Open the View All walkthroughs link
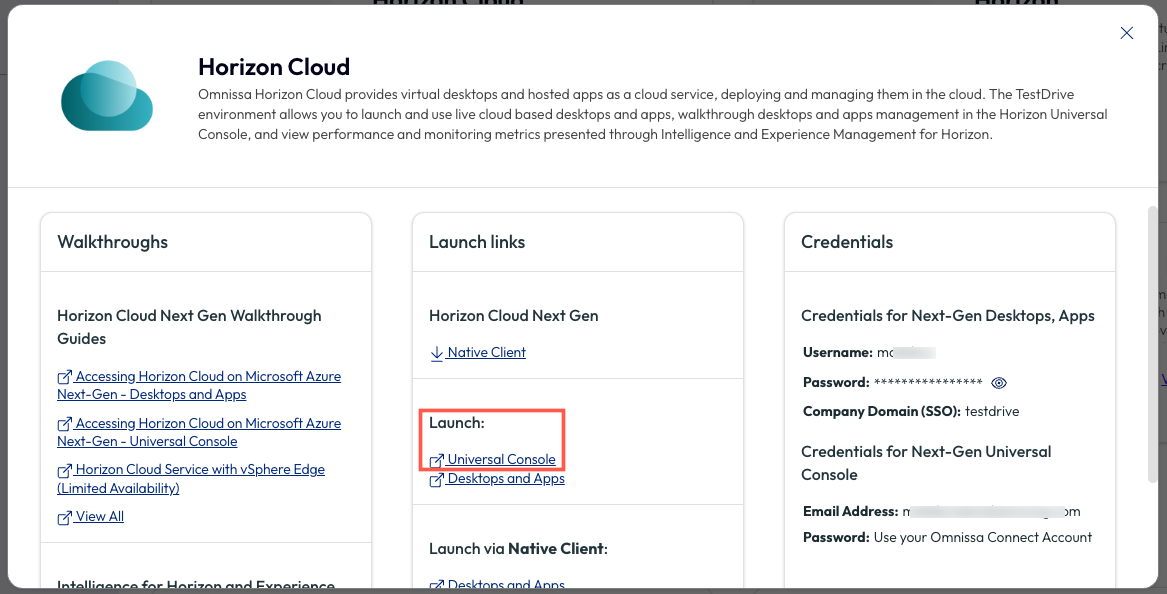This screenshot has width=1167, height=594. pyautogui.click(x=100, y=517)
